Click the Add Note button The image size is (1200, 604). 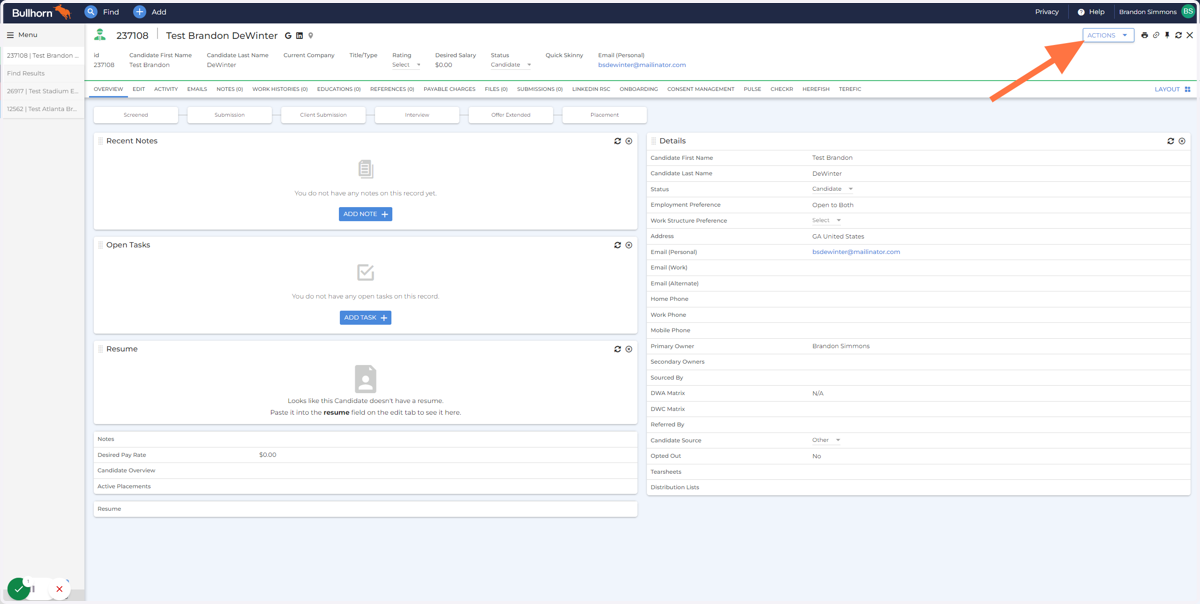coord(365,214)
